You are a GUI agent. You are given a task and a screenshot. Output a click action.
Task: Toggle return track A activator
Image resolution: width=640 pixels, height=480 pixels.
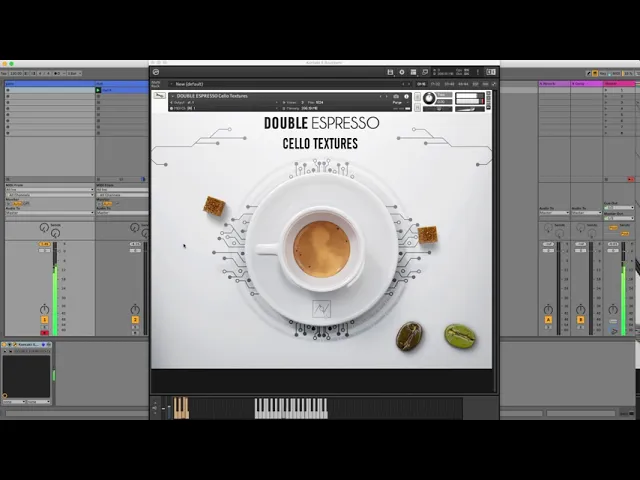point(548,320)
